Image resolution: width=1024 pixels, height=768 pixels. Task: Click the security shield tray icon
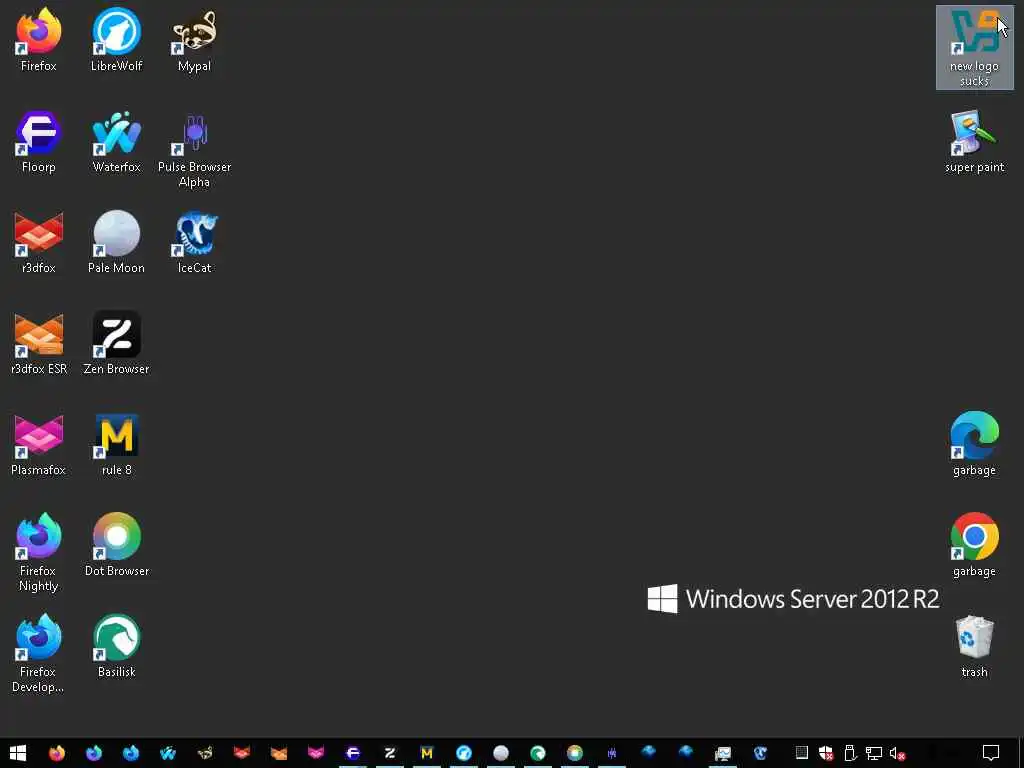pos(826,753)
